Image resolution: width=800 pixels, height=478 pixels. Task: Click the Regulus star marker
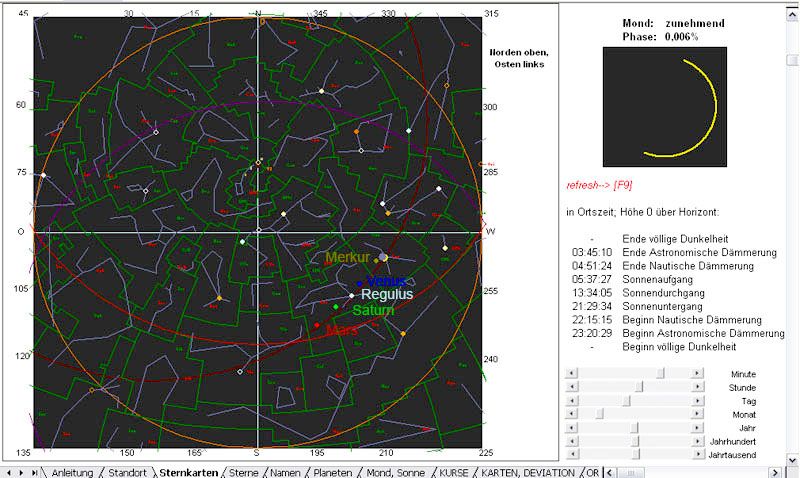click(x=352, y=296)
